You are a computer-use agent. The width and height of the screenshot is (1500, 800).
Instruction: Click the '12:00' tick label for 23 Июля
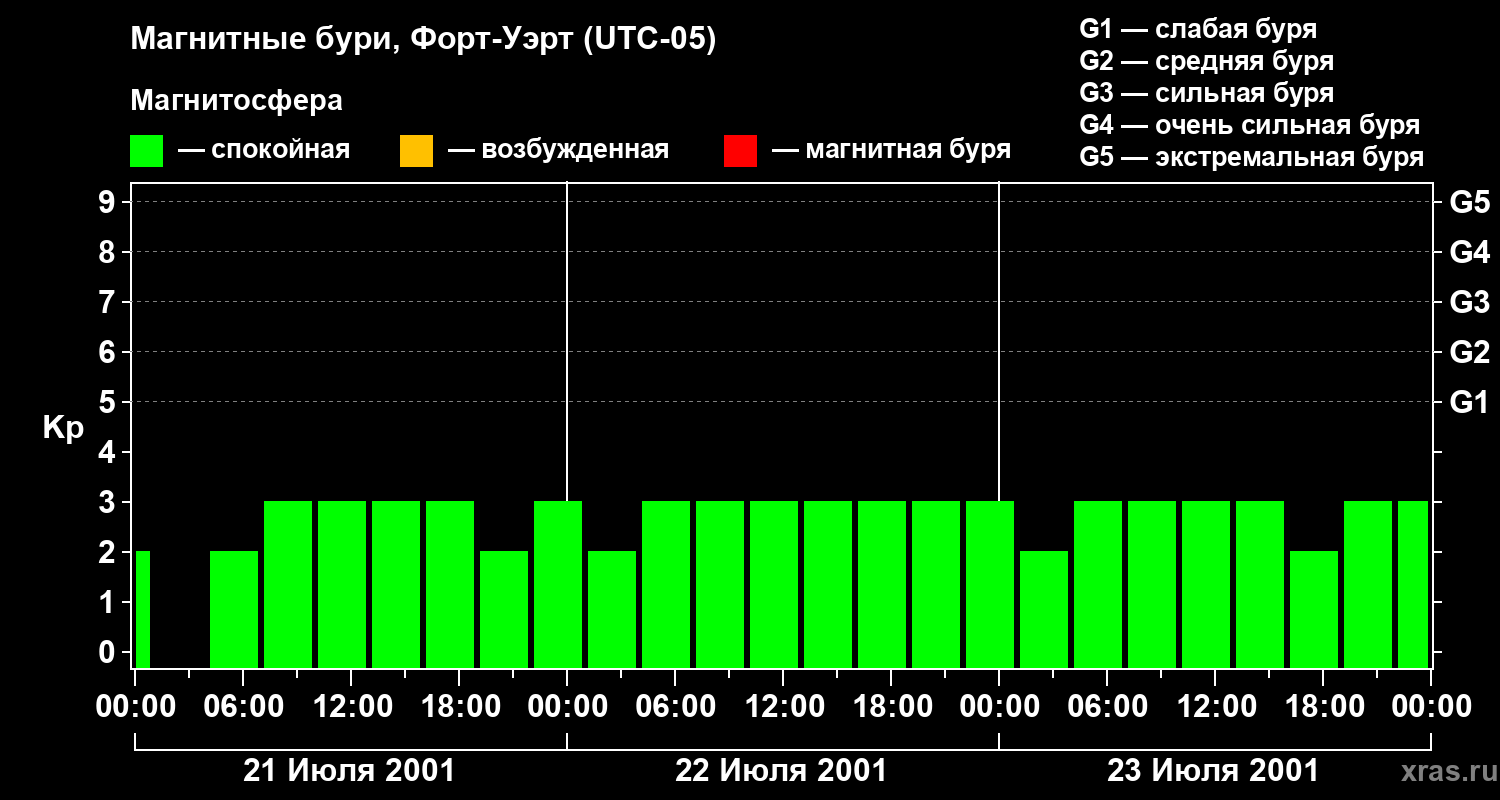1215,706
